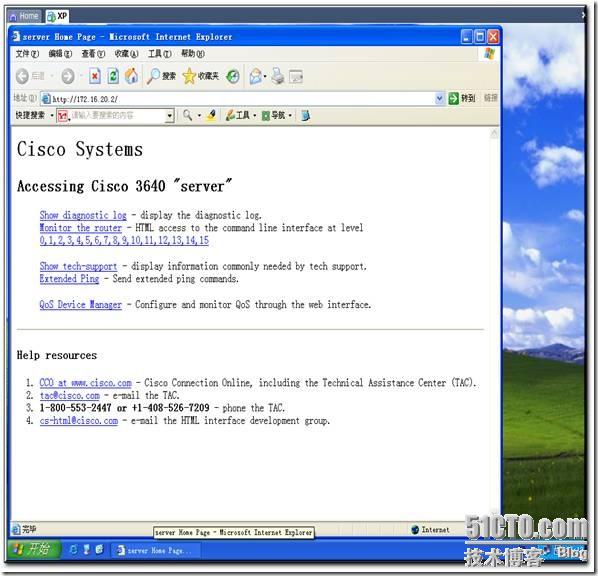The image size is (598, 576).
Task: Open CCO at www.cisco.com link
Action: [x=85, y=383]
